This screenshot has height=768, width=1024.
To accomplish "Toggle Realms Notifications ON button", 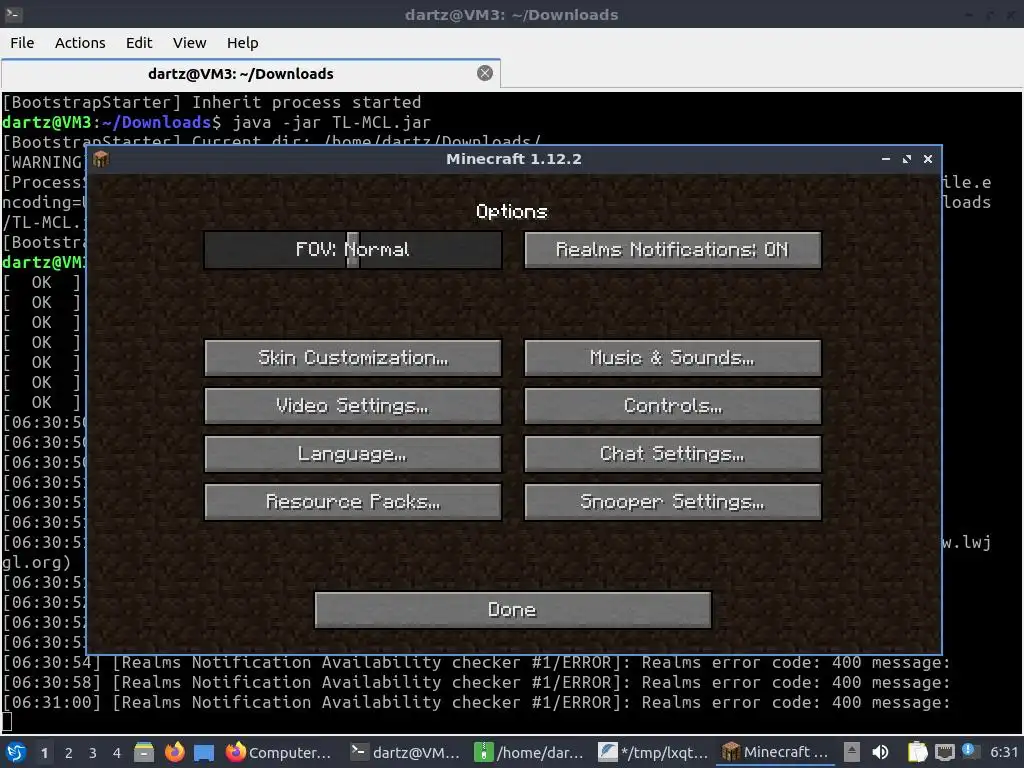I will pos(673,249).
